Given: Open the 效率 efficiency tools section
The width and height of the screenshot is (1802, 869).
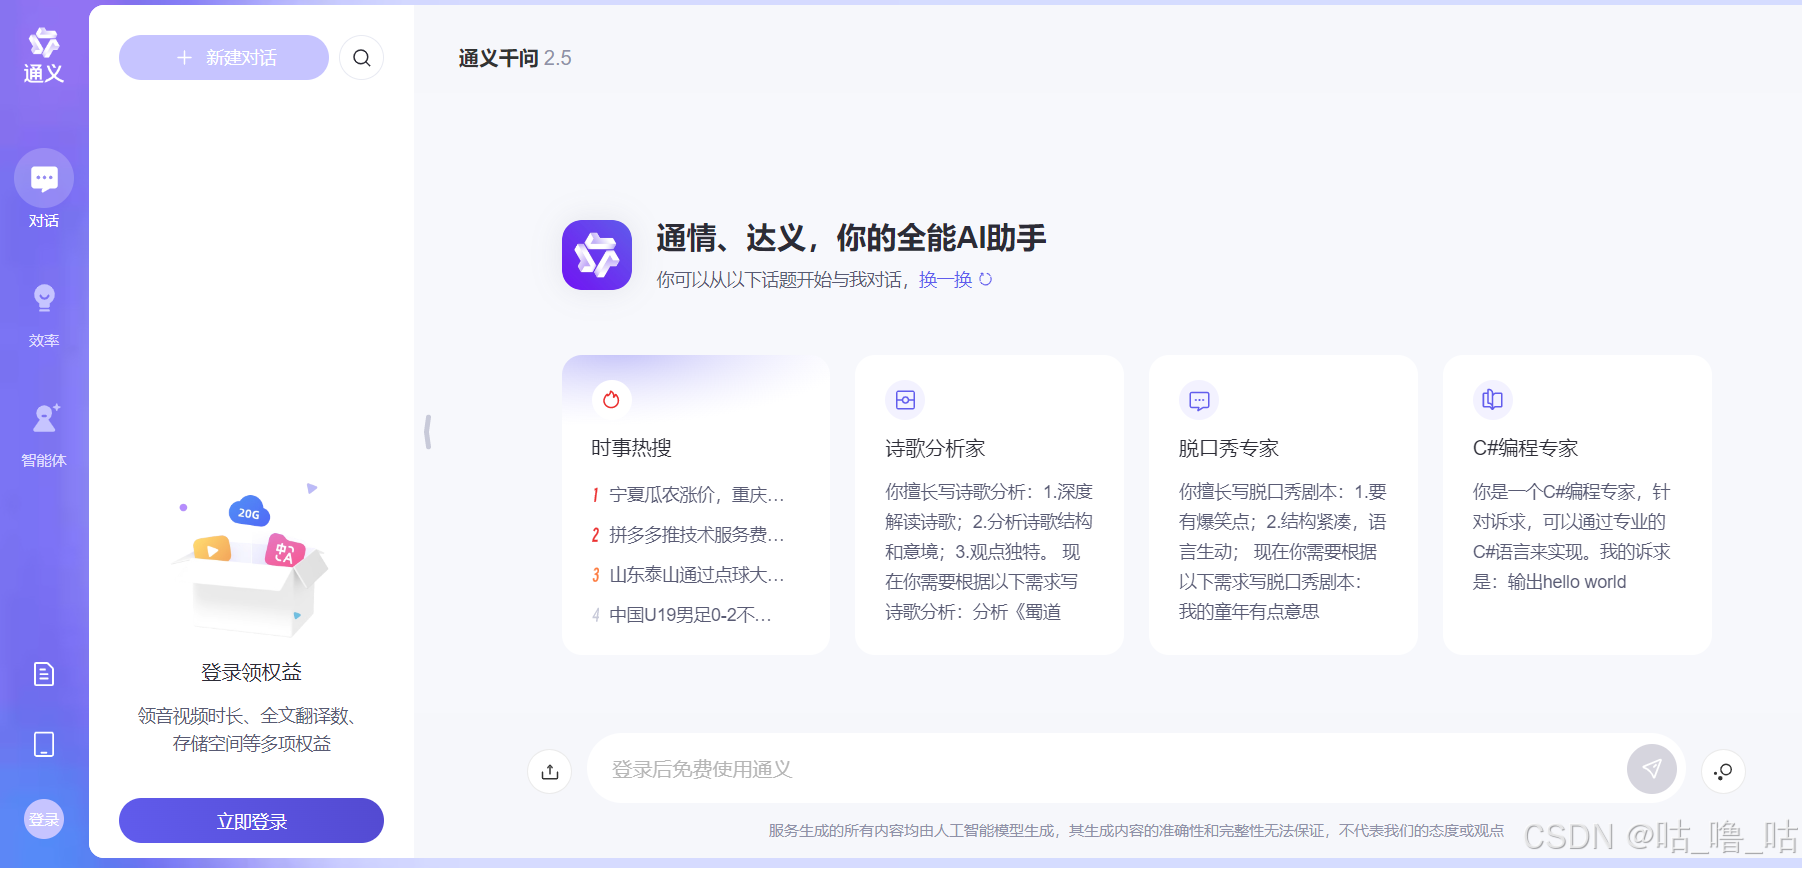Looking at the screenshot, I should point(44,315).
